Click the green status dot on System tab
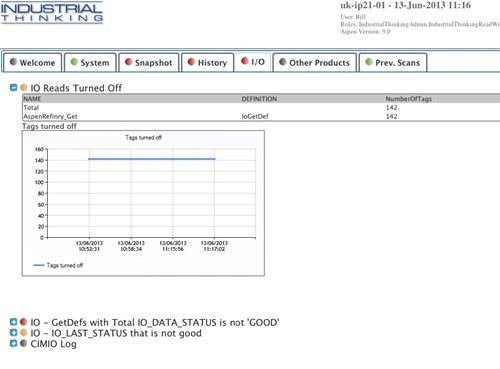 point(74,62)
